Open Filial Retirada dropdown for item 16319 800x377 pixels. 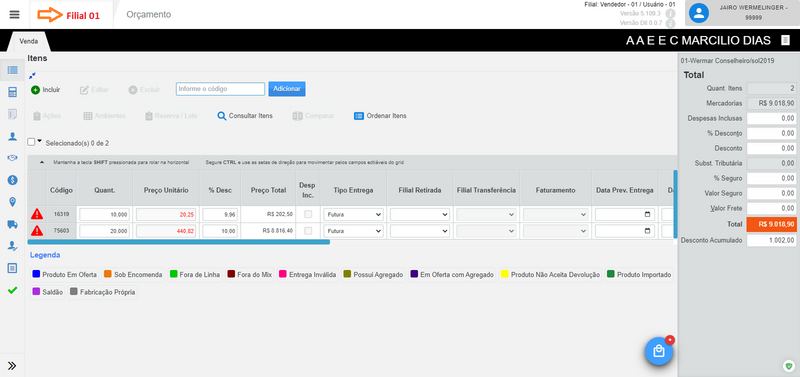point(420,215)
